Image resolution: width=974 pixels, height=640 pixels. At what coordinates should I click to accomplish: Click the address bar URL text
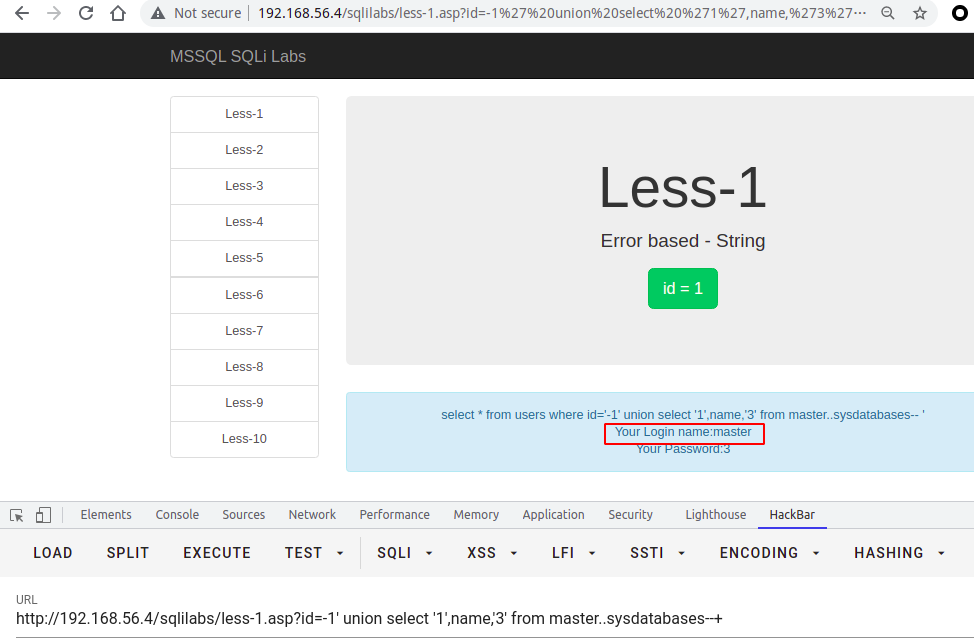562,13
